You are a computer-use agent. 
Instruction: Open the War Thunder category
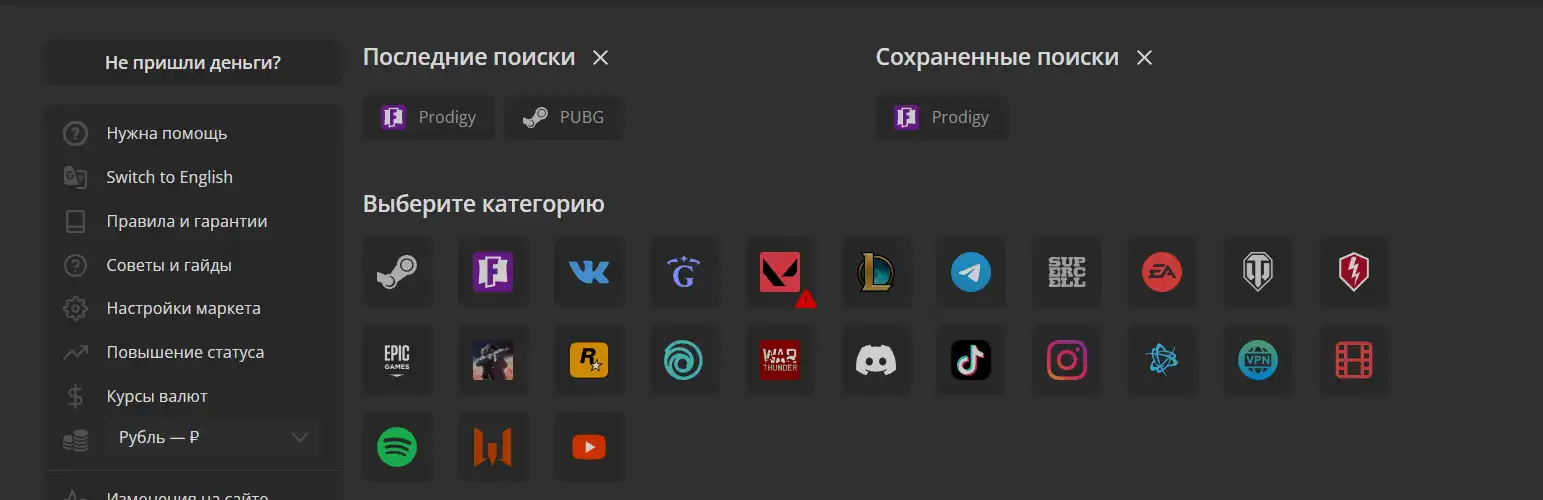click(x=780, y=360)
